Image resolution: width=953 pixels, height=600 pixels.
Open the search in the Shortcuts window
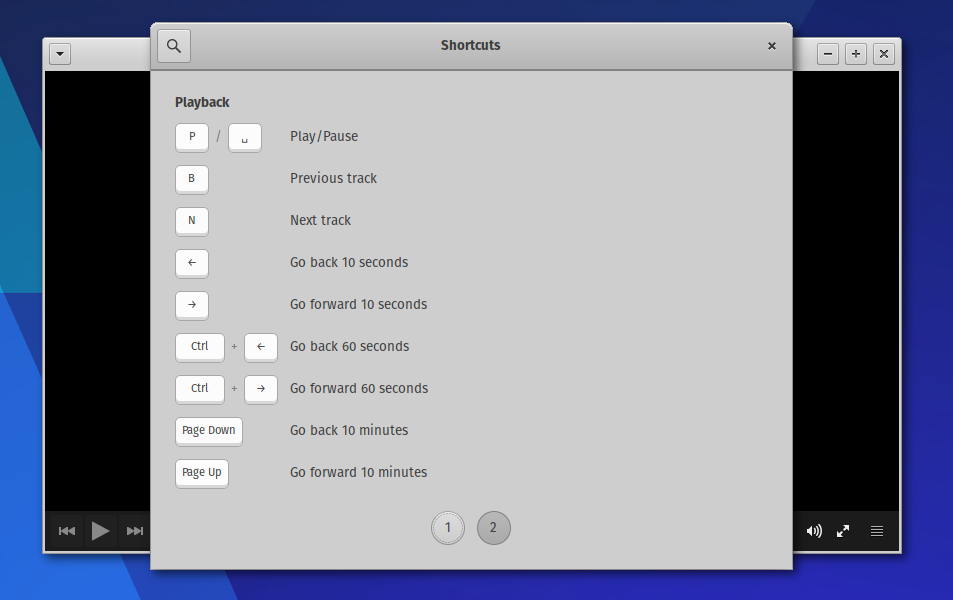pos(173,45)
